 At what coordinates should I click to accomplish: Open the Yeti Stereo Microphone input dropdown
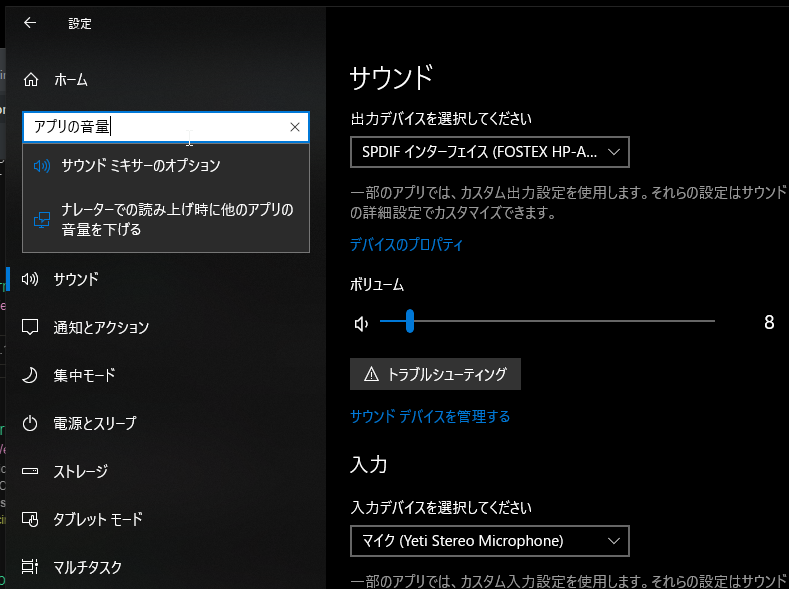pos(489,541)
